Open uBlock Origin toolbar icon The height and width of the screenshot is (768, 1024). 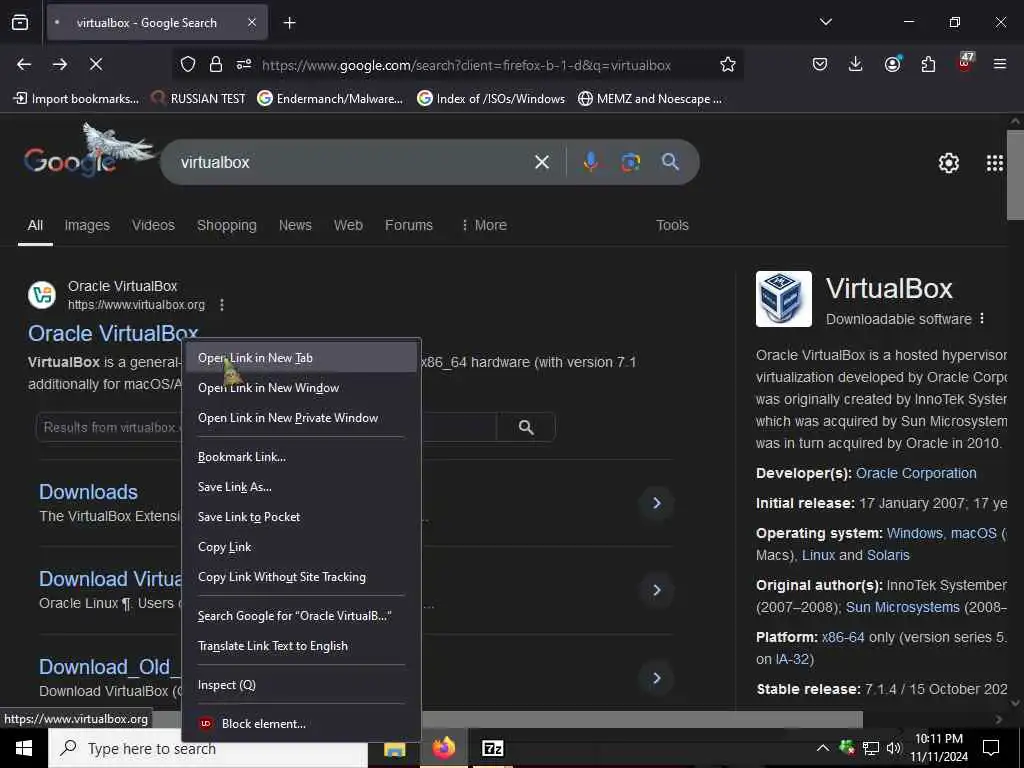tap(965, 63)
